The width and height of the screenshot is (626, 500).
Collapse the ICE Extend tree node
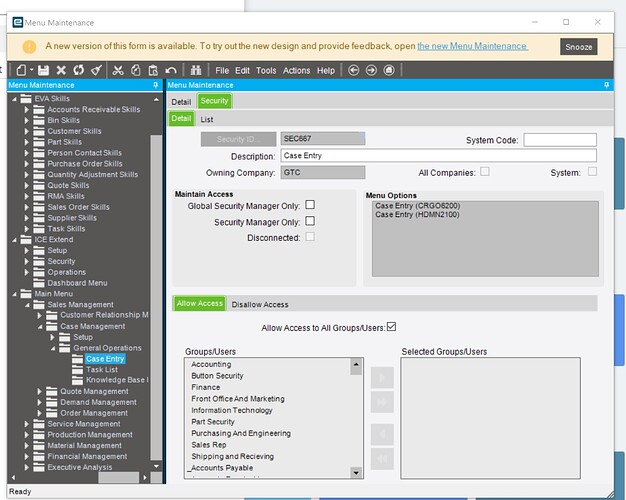coord(15,240)
